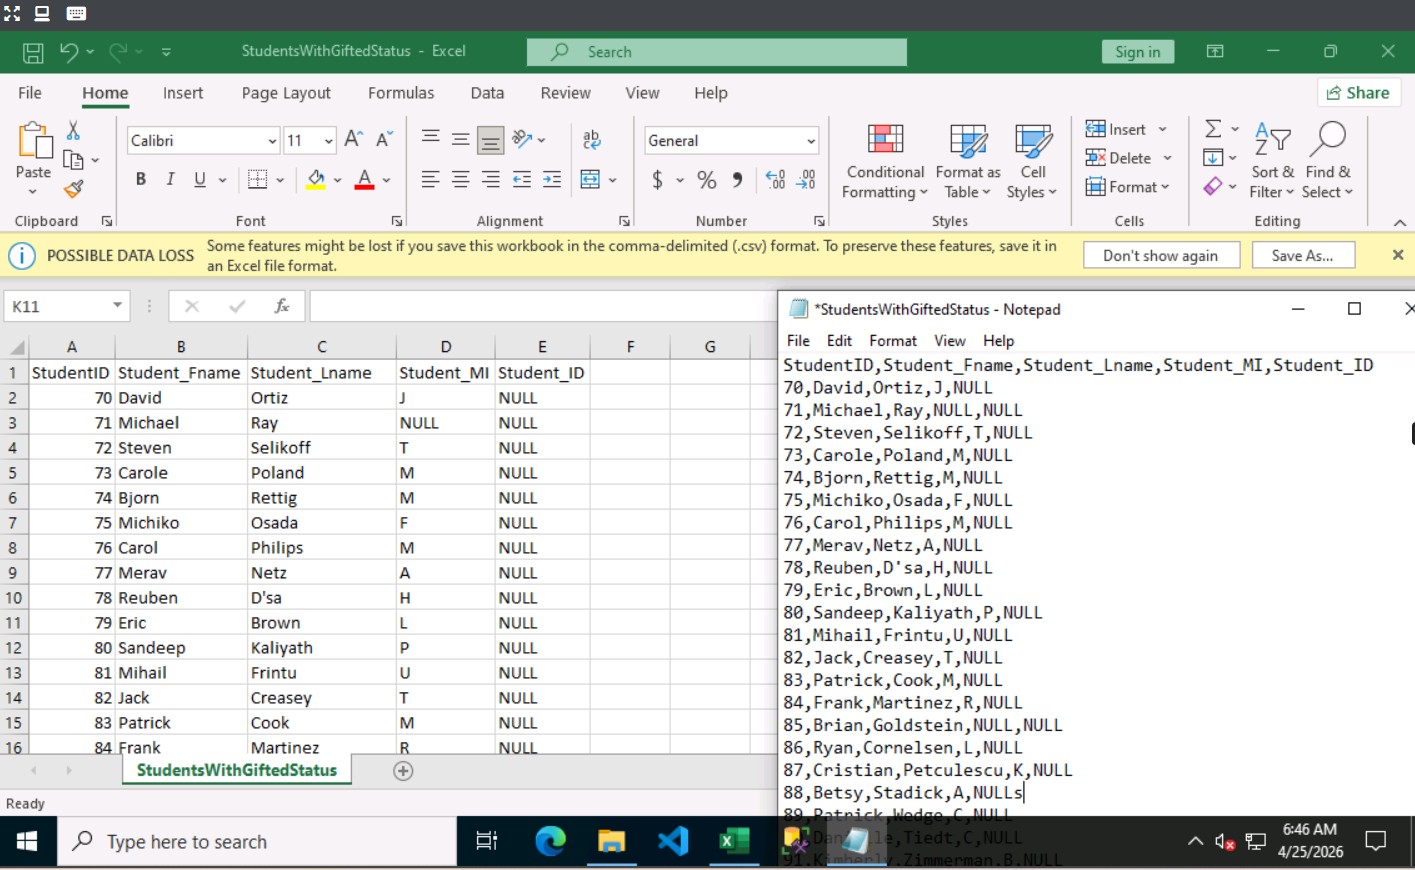Select the Italic formatting icon
The height and width of the screenshot is (870, 1415).
(169, 178)
